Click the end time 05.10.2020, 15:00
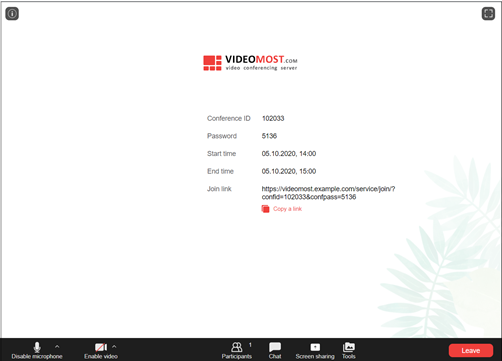The image size is (502, 361). [x=289, y=171]
